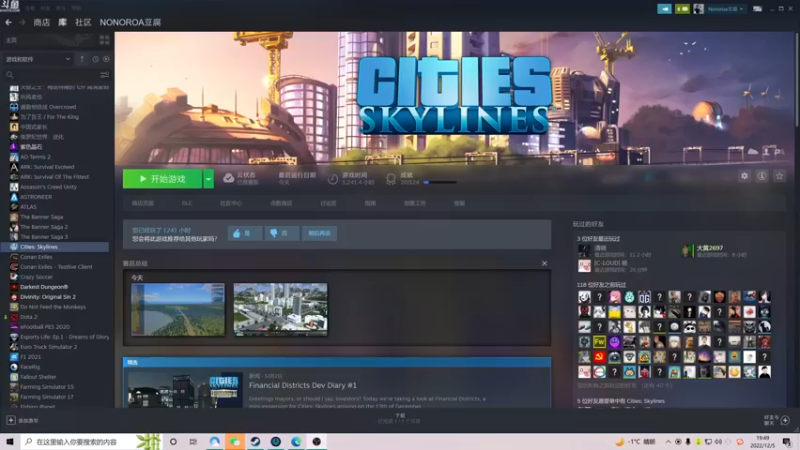Image resolution: width=800 pixels, height=450 pixels.
Task: Close the post-game summary panel
Action: [544, 263]
